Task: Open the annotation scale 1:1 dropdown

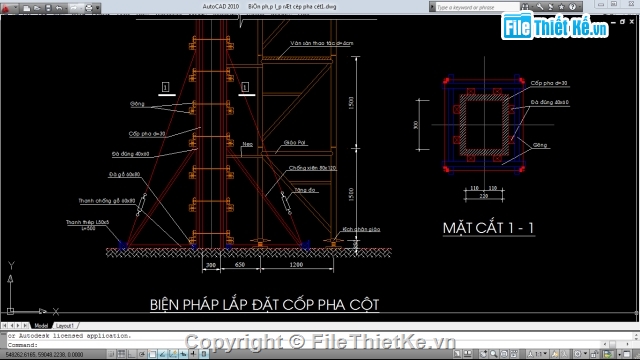Action: click(x=538, y=354)
